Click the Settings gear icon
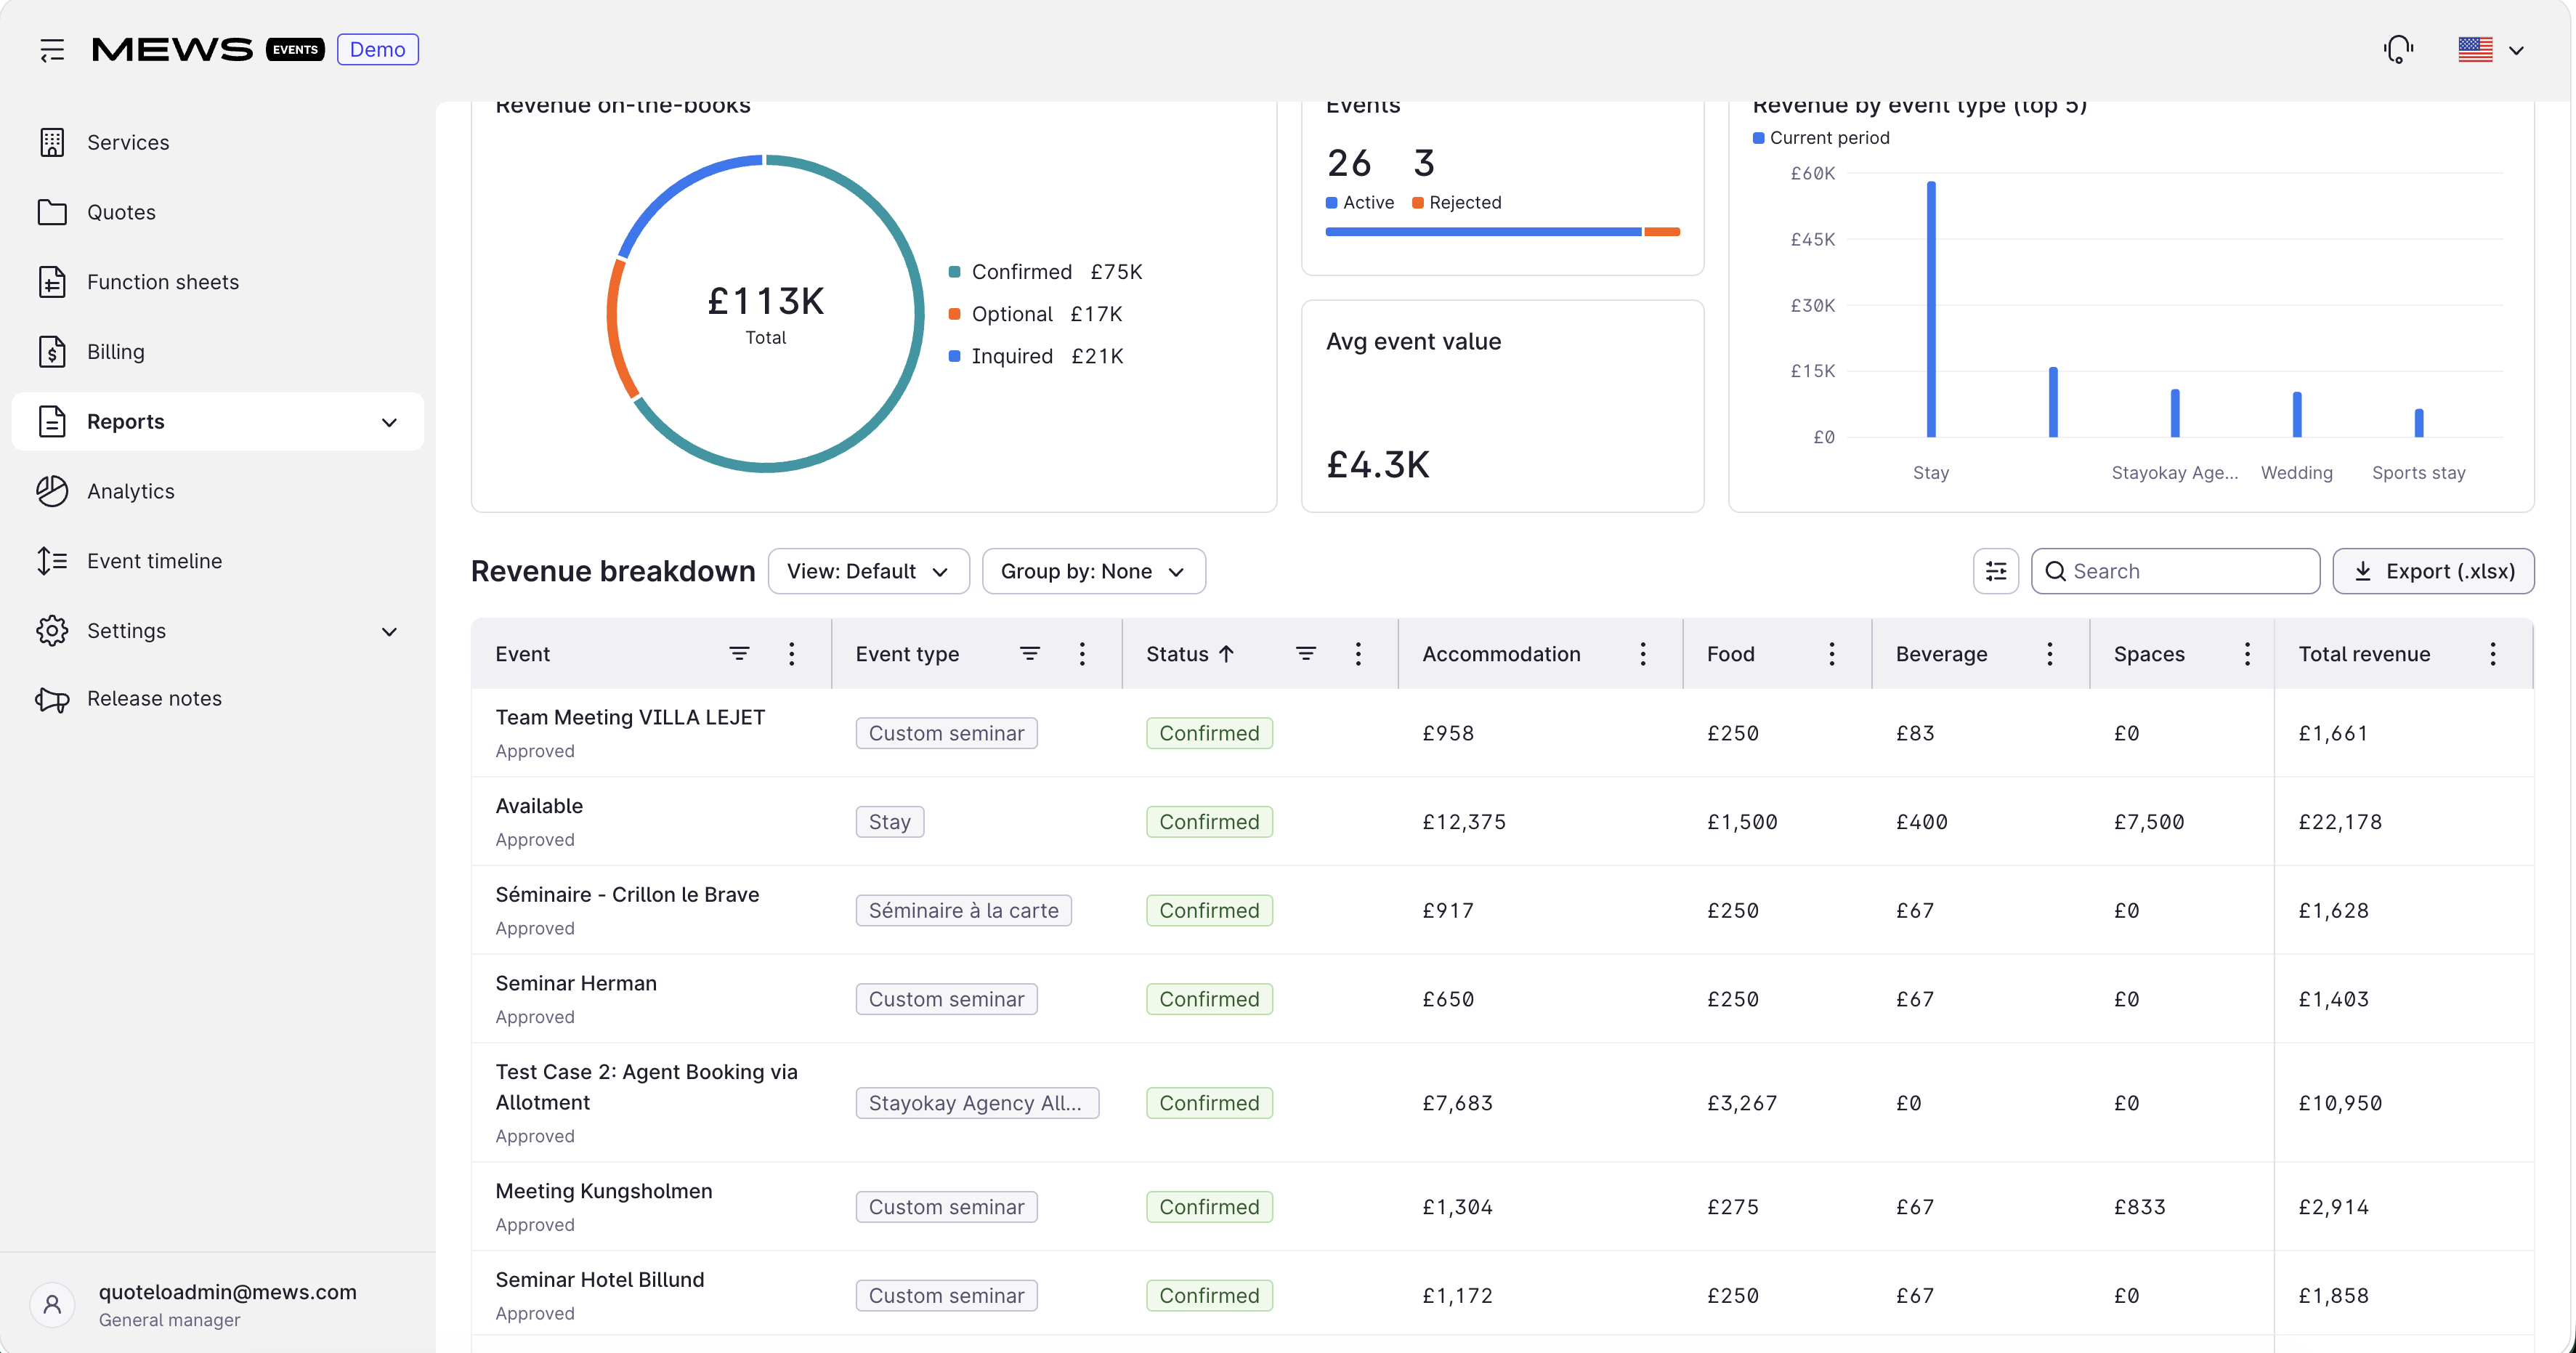The height and width of the screenshot is (1353, 2576). click(x=52, y=631)
